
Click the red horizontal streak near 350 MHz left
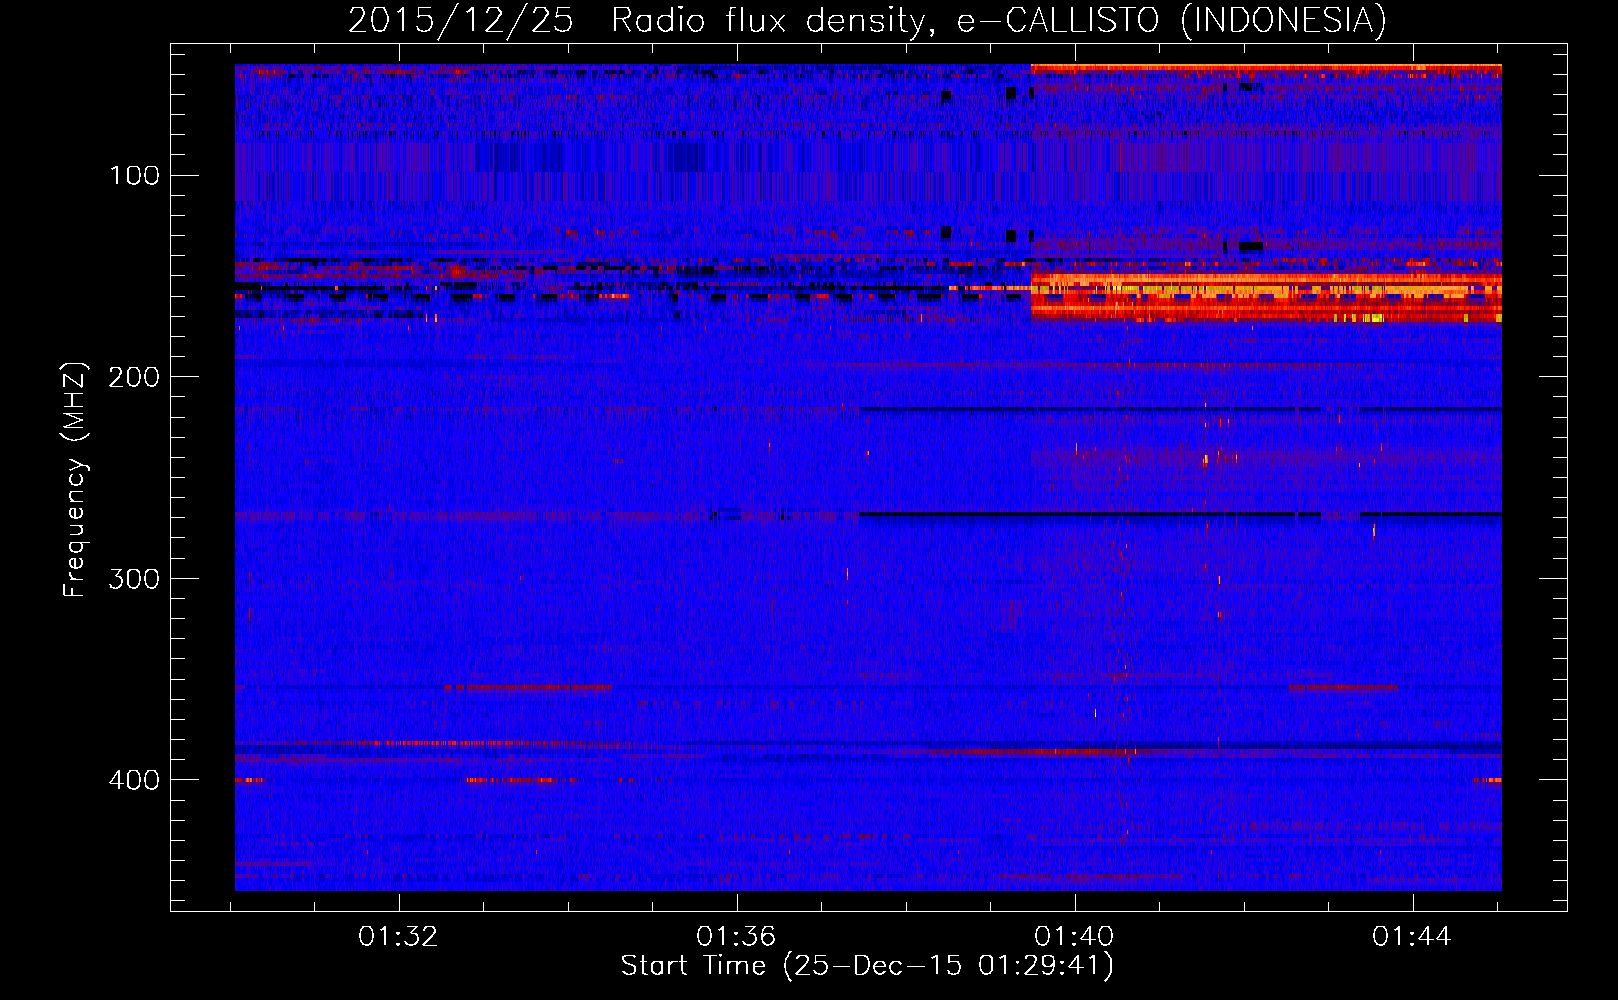point(527,688)
